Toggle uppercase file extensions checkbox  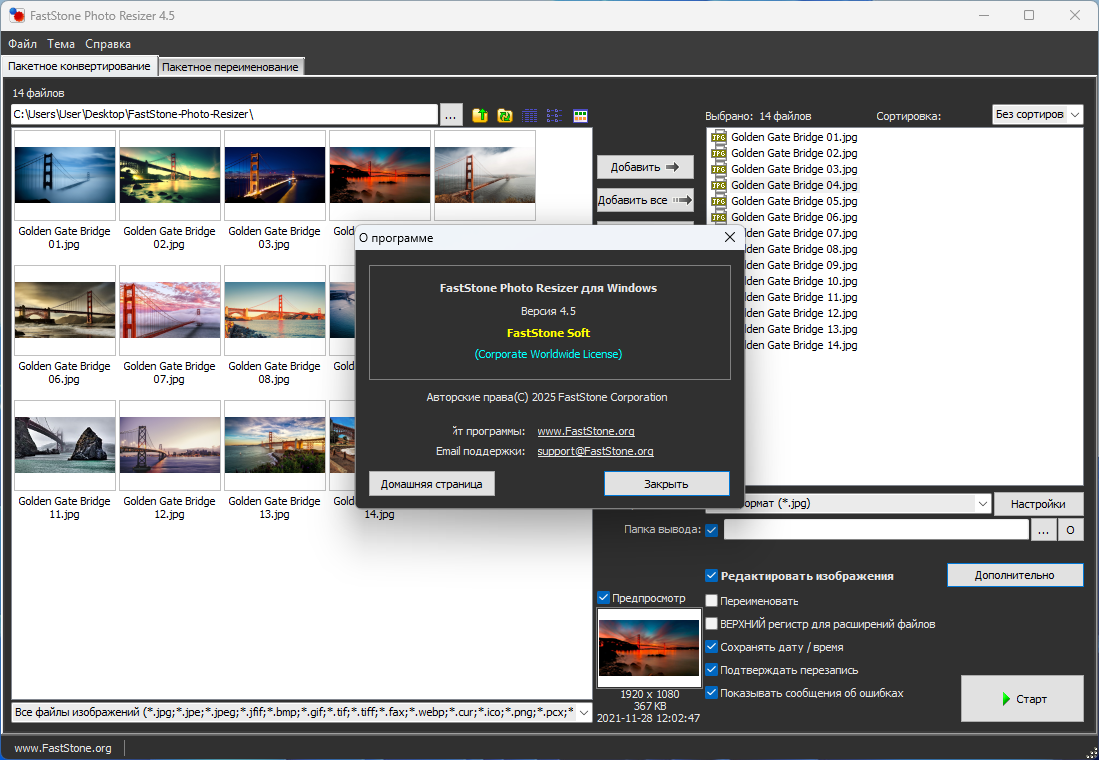coord(712,624)
